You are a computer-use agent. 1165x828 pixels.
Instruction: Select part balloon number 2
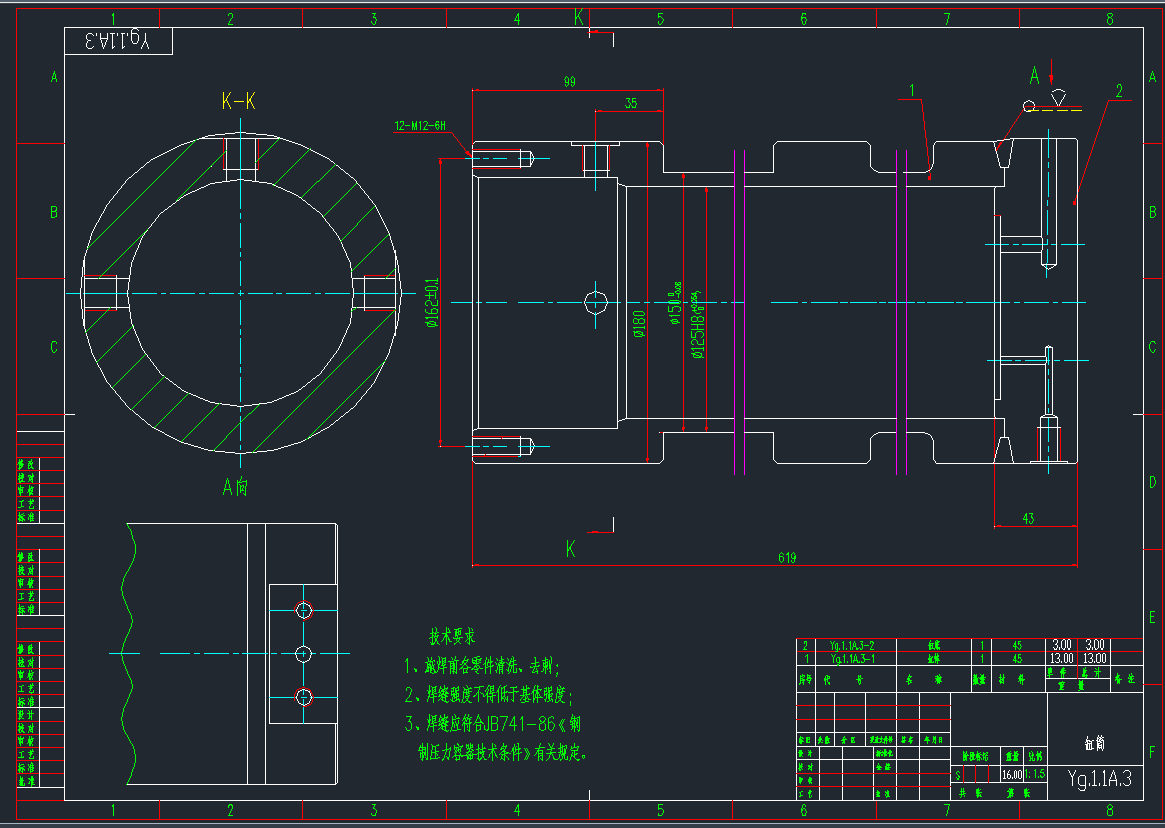(x=1117, y=90)
